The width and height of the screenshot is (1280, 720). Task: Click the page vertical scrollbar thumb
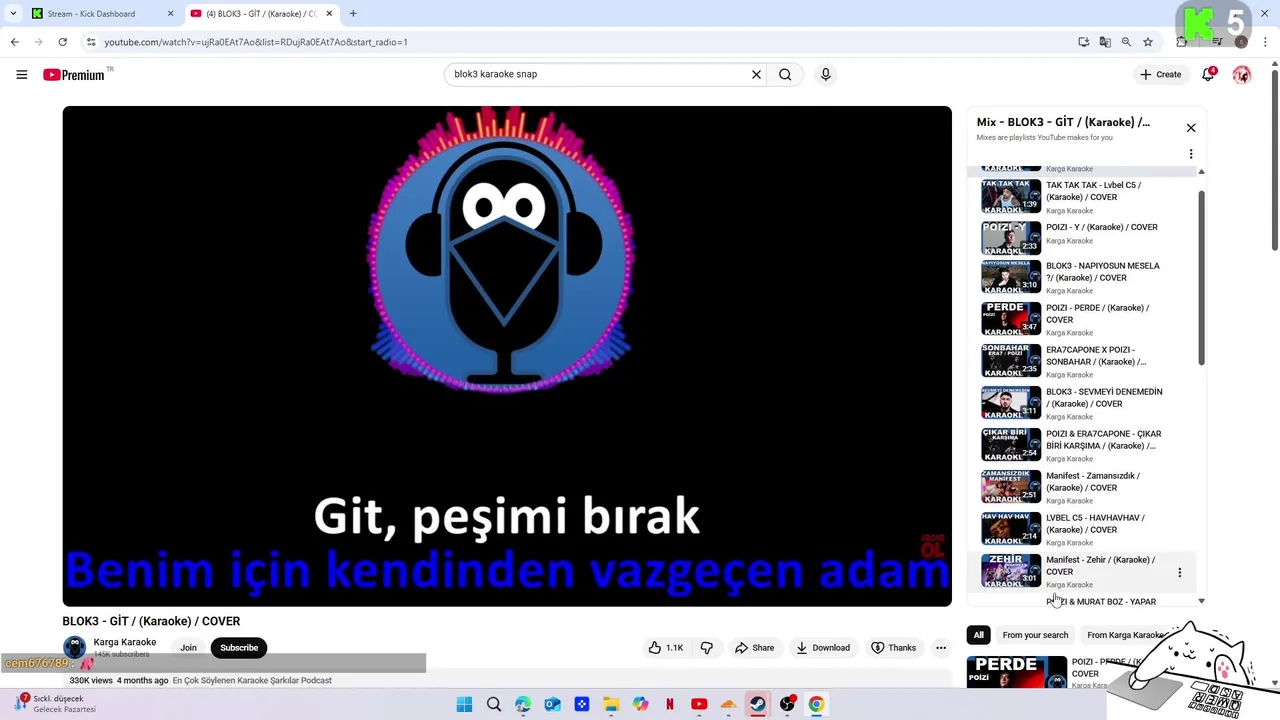[x=1274, y=160]
